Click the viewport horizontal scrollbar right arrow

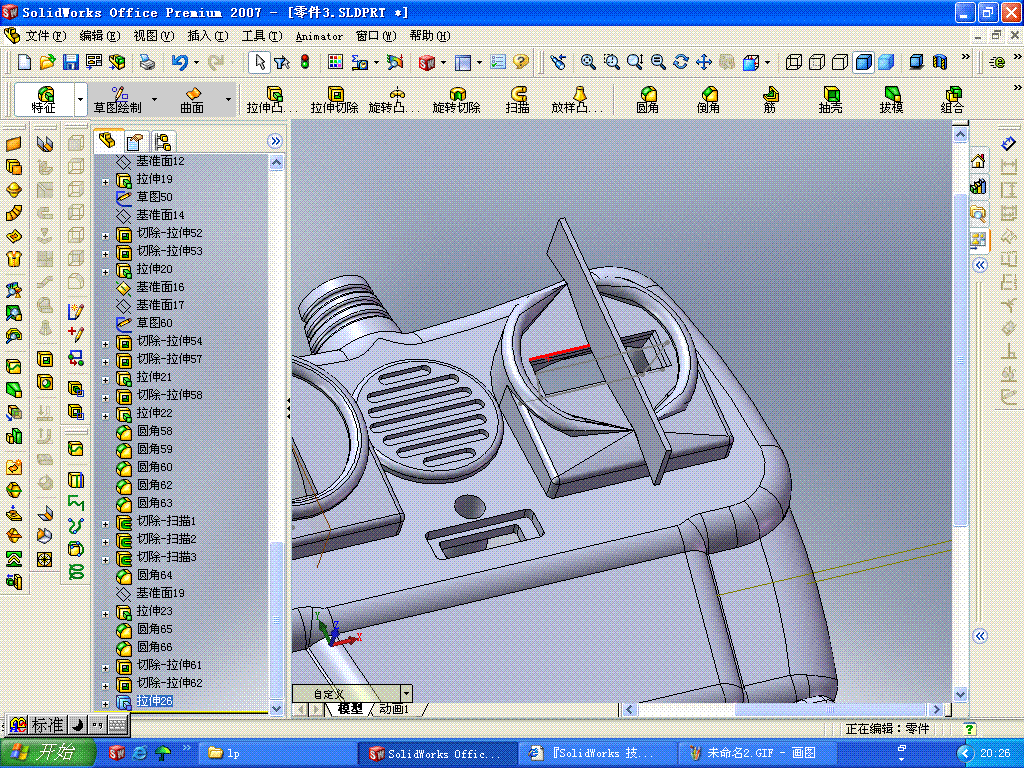tap(936, 709)
